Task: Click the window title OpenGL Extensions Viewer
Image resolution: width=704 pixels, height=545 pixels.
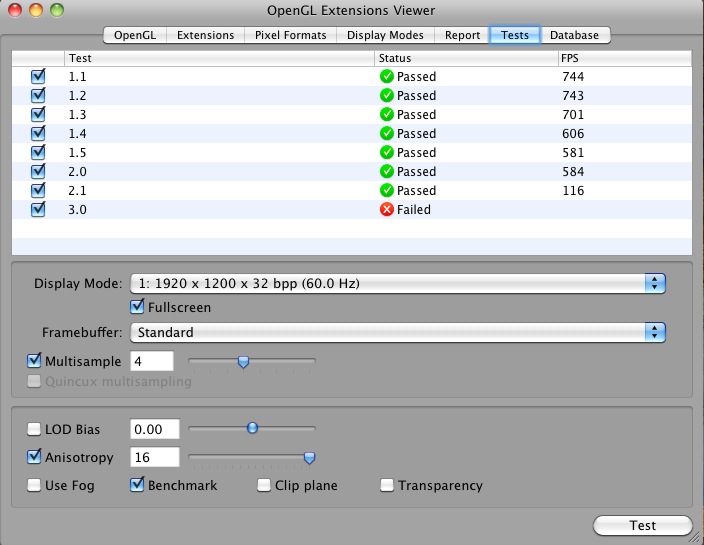Action: [x=351, y=10]
